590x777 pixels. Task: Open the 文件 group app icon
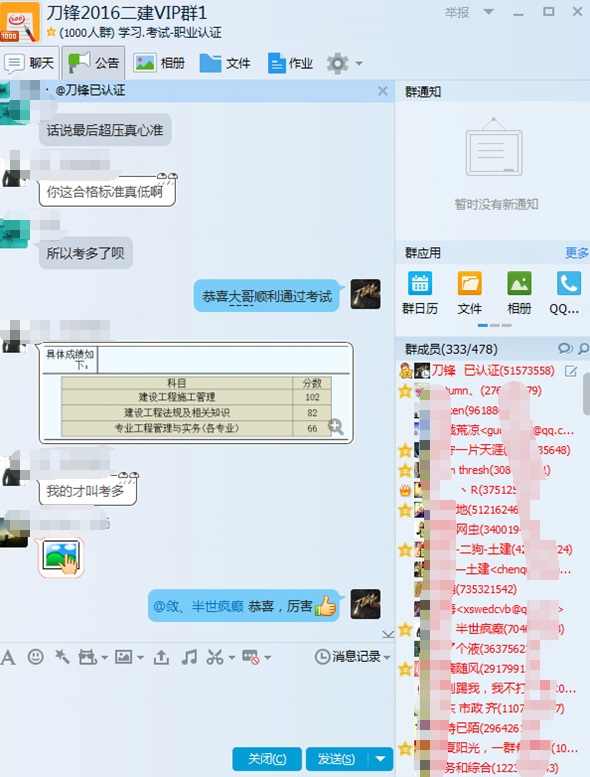[470, 293]
